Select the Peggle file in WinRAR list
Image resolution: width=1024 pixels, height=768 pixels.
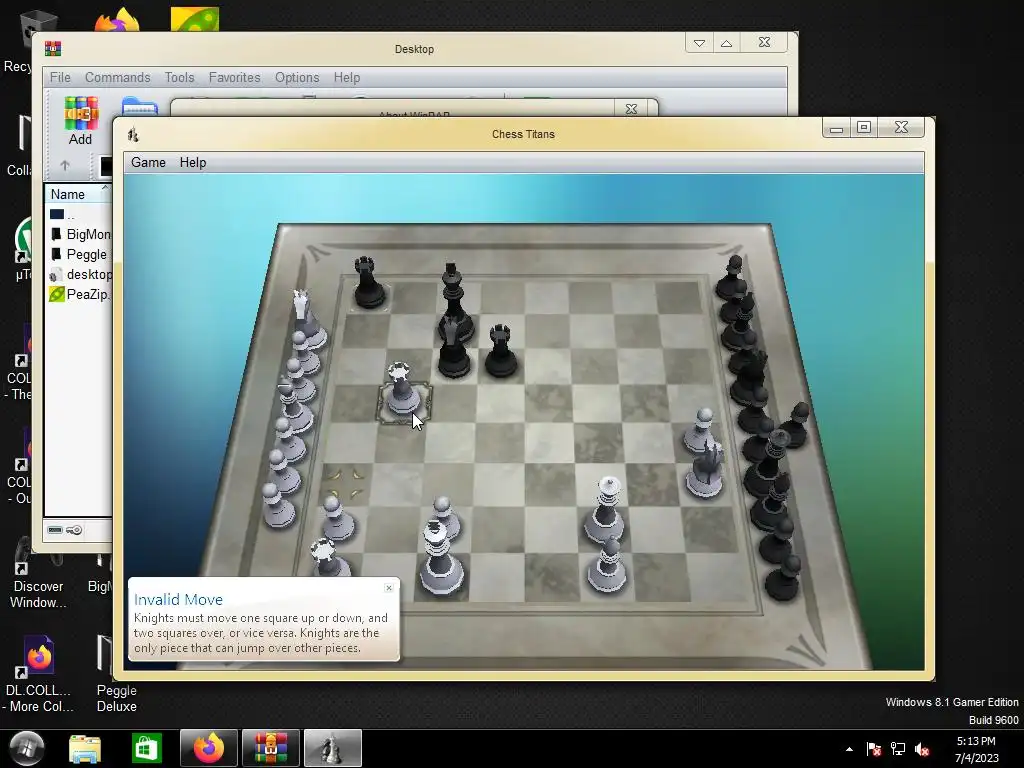pyautogui.click(x=78, y=255)
